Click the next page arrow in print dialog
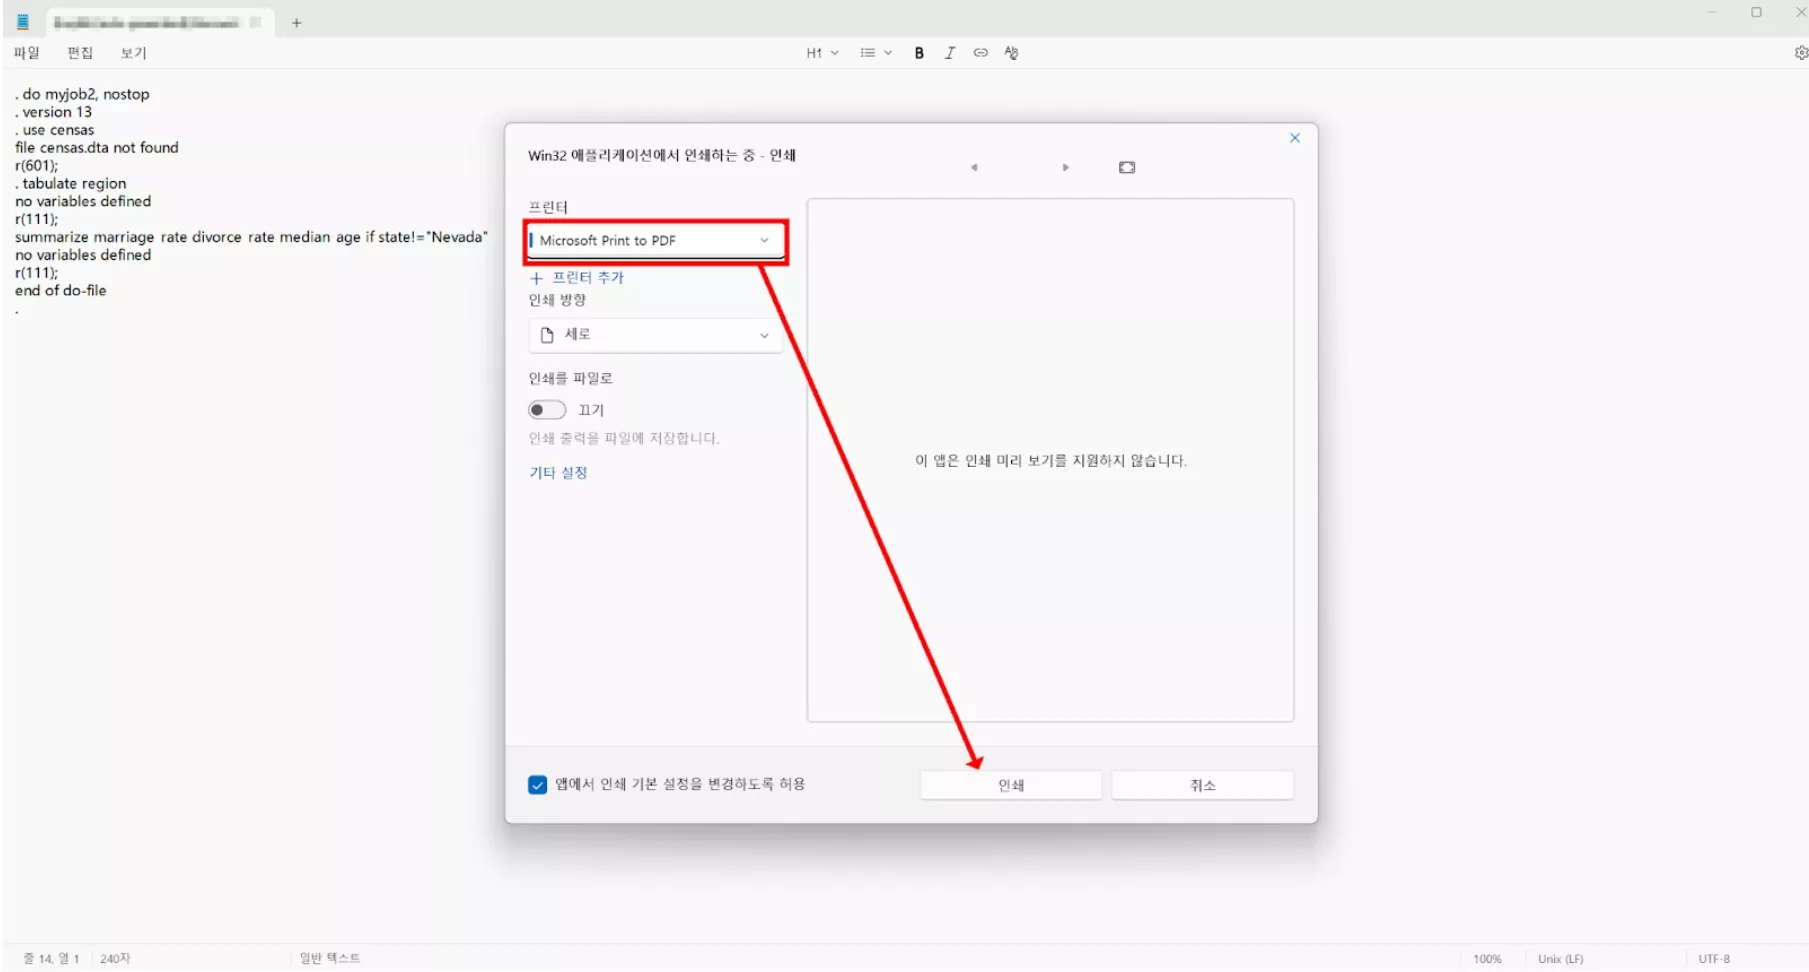The width and height of the screenshot is (1809, 972). [x=1065, y=167]
